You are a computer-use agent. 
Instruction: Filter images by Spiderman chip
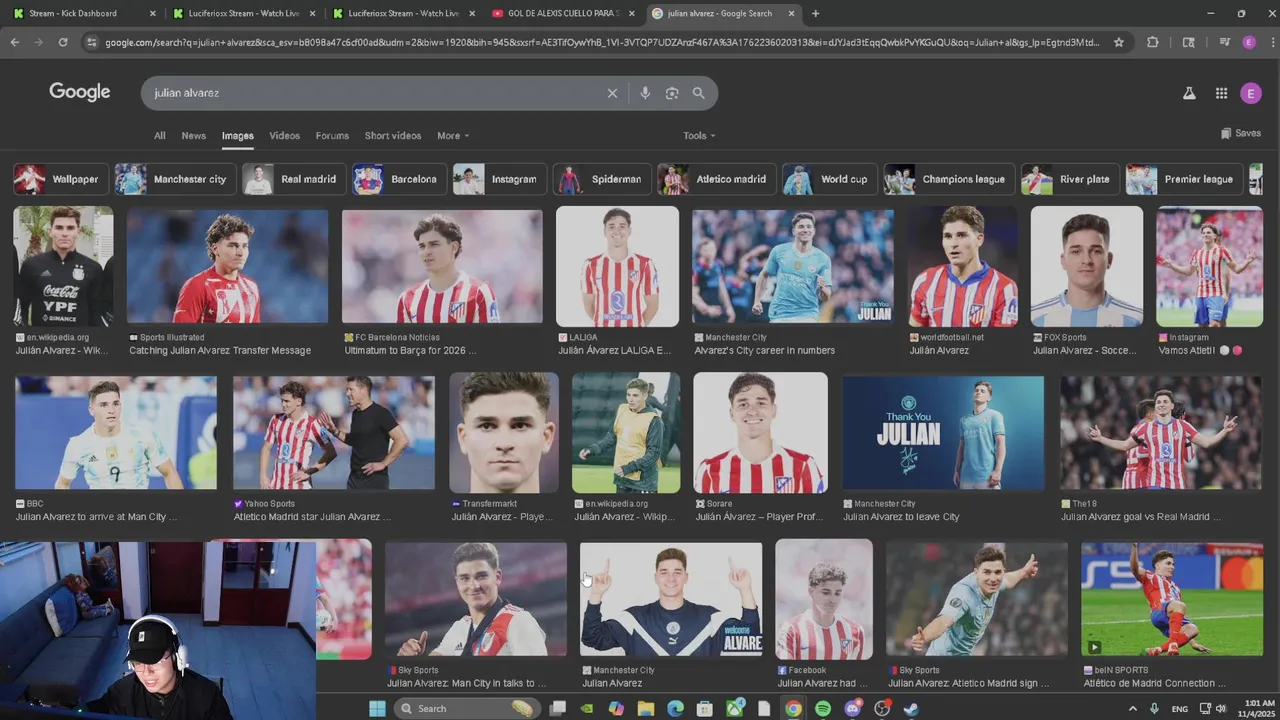[x=601, y=179]
